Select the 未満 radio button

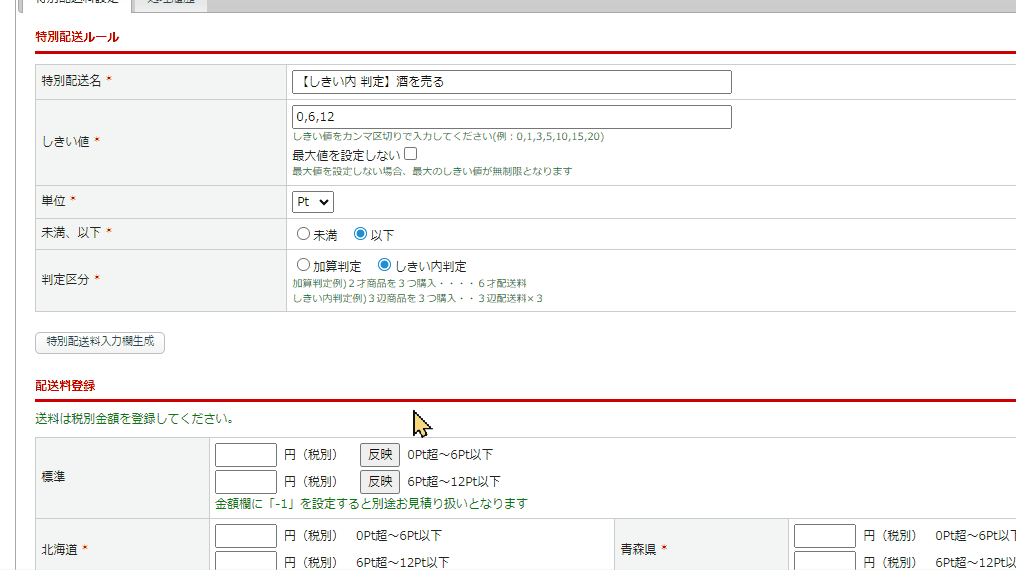tap(304, 234)
